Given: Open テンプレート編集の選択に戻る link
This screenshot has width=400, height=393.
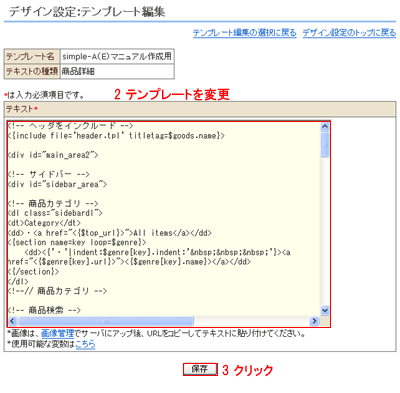Looking at the screenshot, I should (245, 33).
